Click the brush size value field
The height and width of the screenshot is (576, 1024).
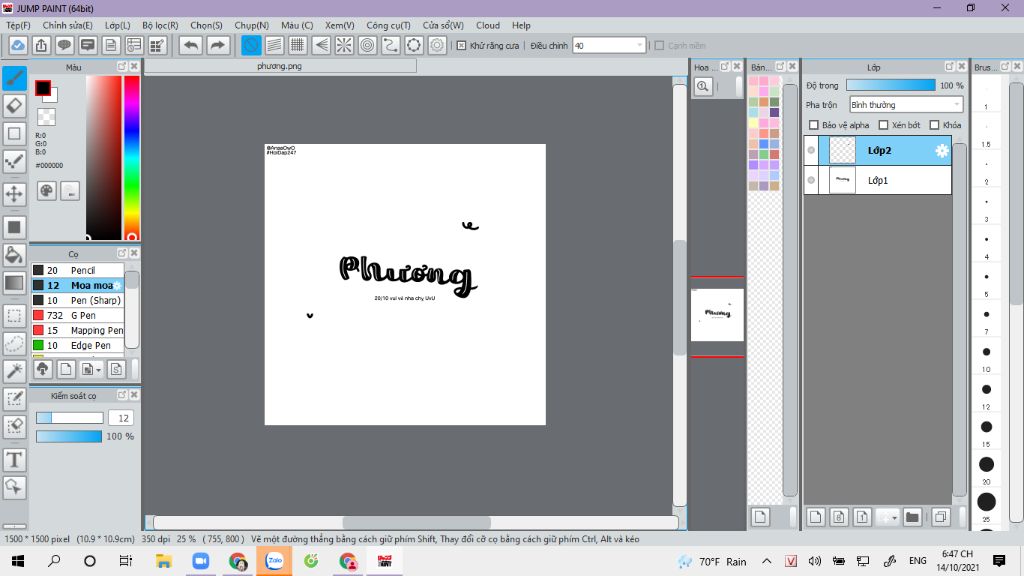[x=121, y=418]
